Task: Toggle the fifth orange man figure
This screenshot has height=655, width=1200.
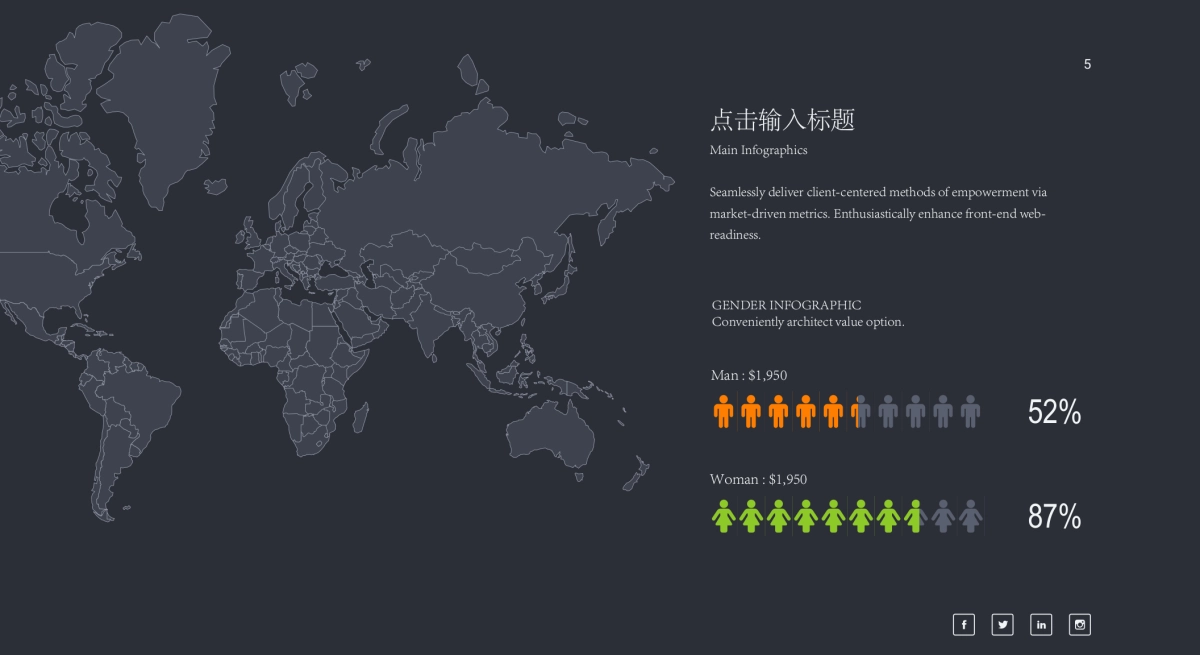Action: [x=835, y=410]
